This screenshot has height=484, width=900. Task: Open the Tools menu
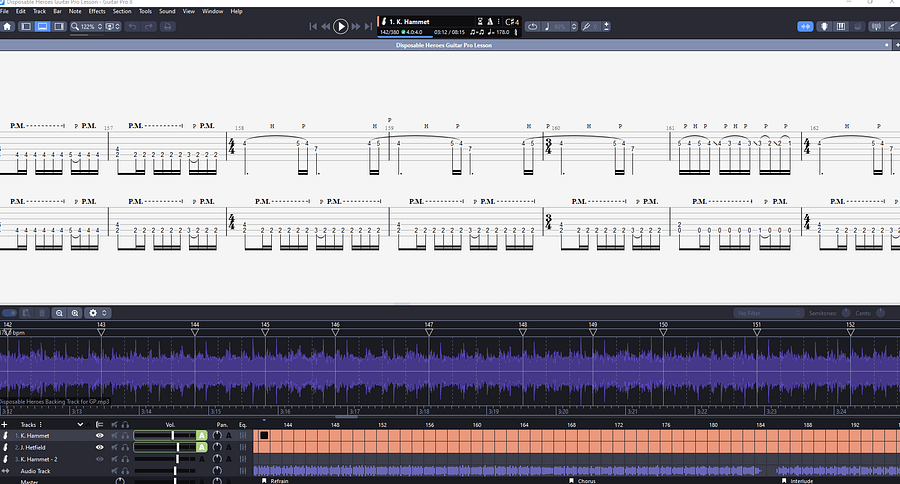(x=145, y=11)
